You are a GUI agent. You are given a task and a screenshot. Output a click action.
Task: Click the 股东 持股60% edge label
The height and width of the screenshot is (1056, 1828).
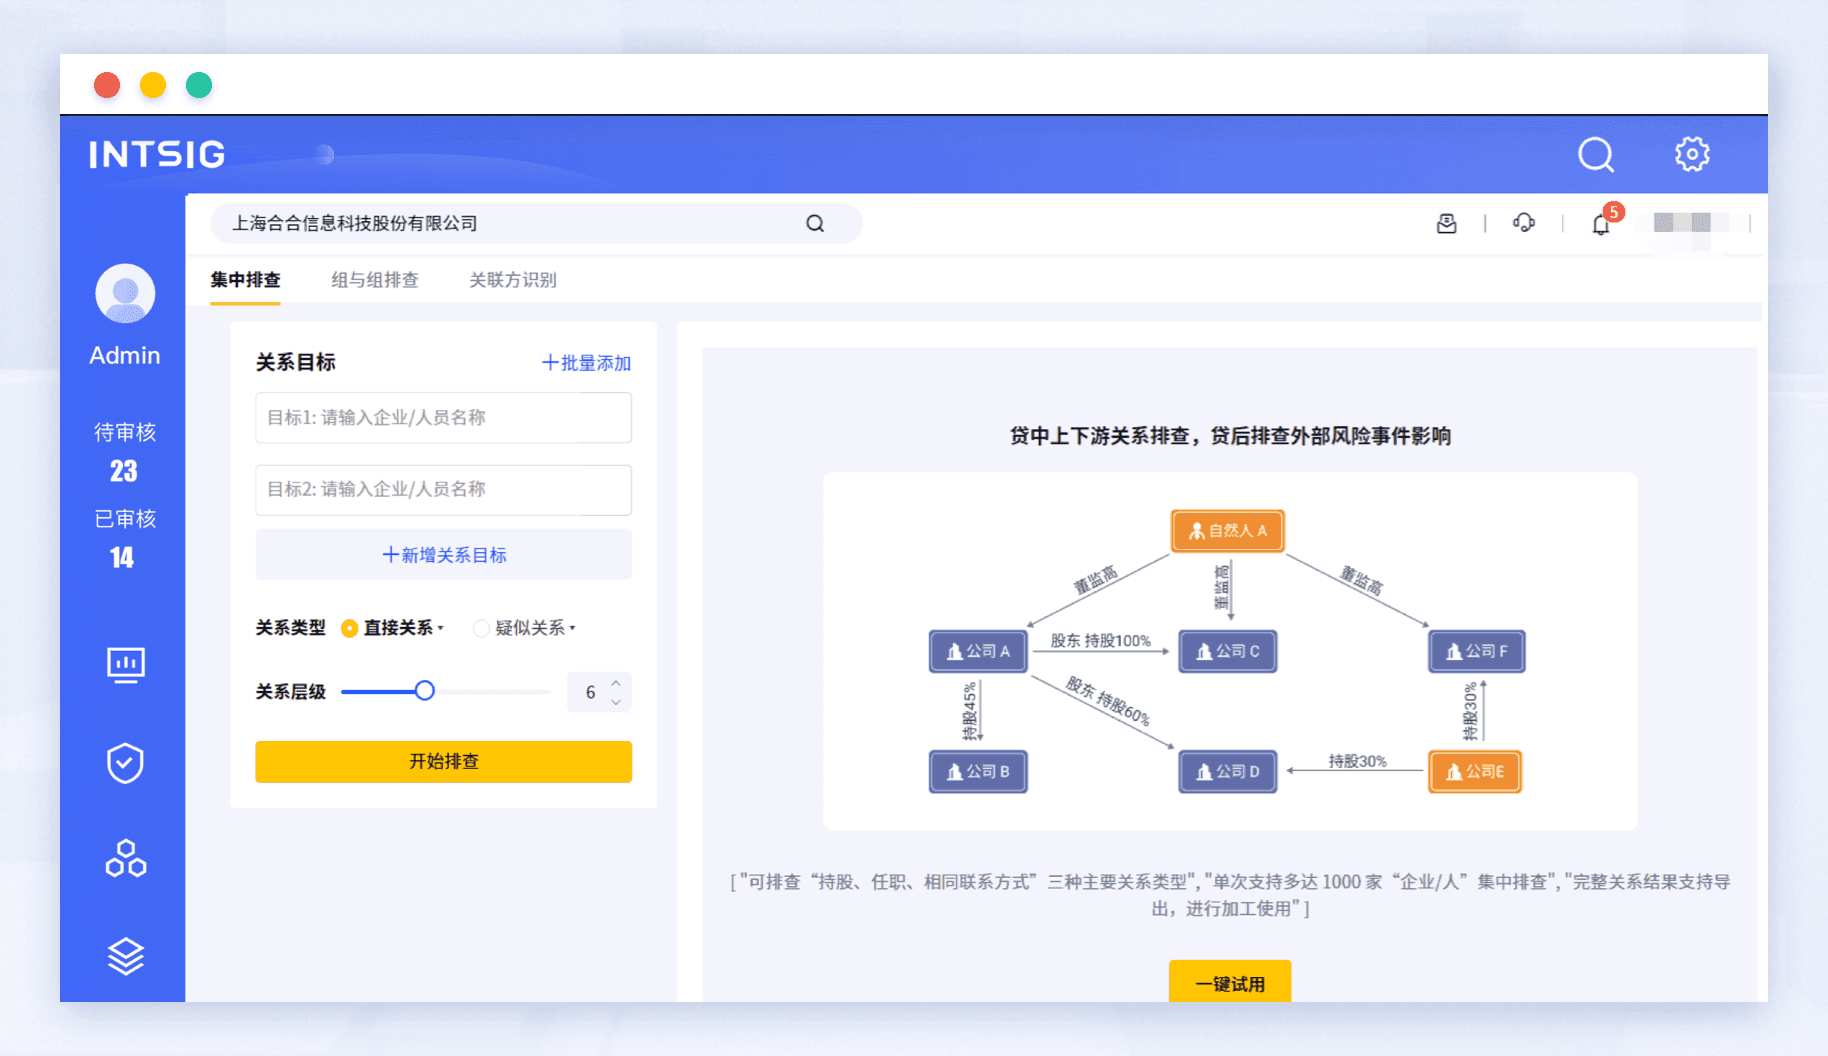coord(1108,701)
